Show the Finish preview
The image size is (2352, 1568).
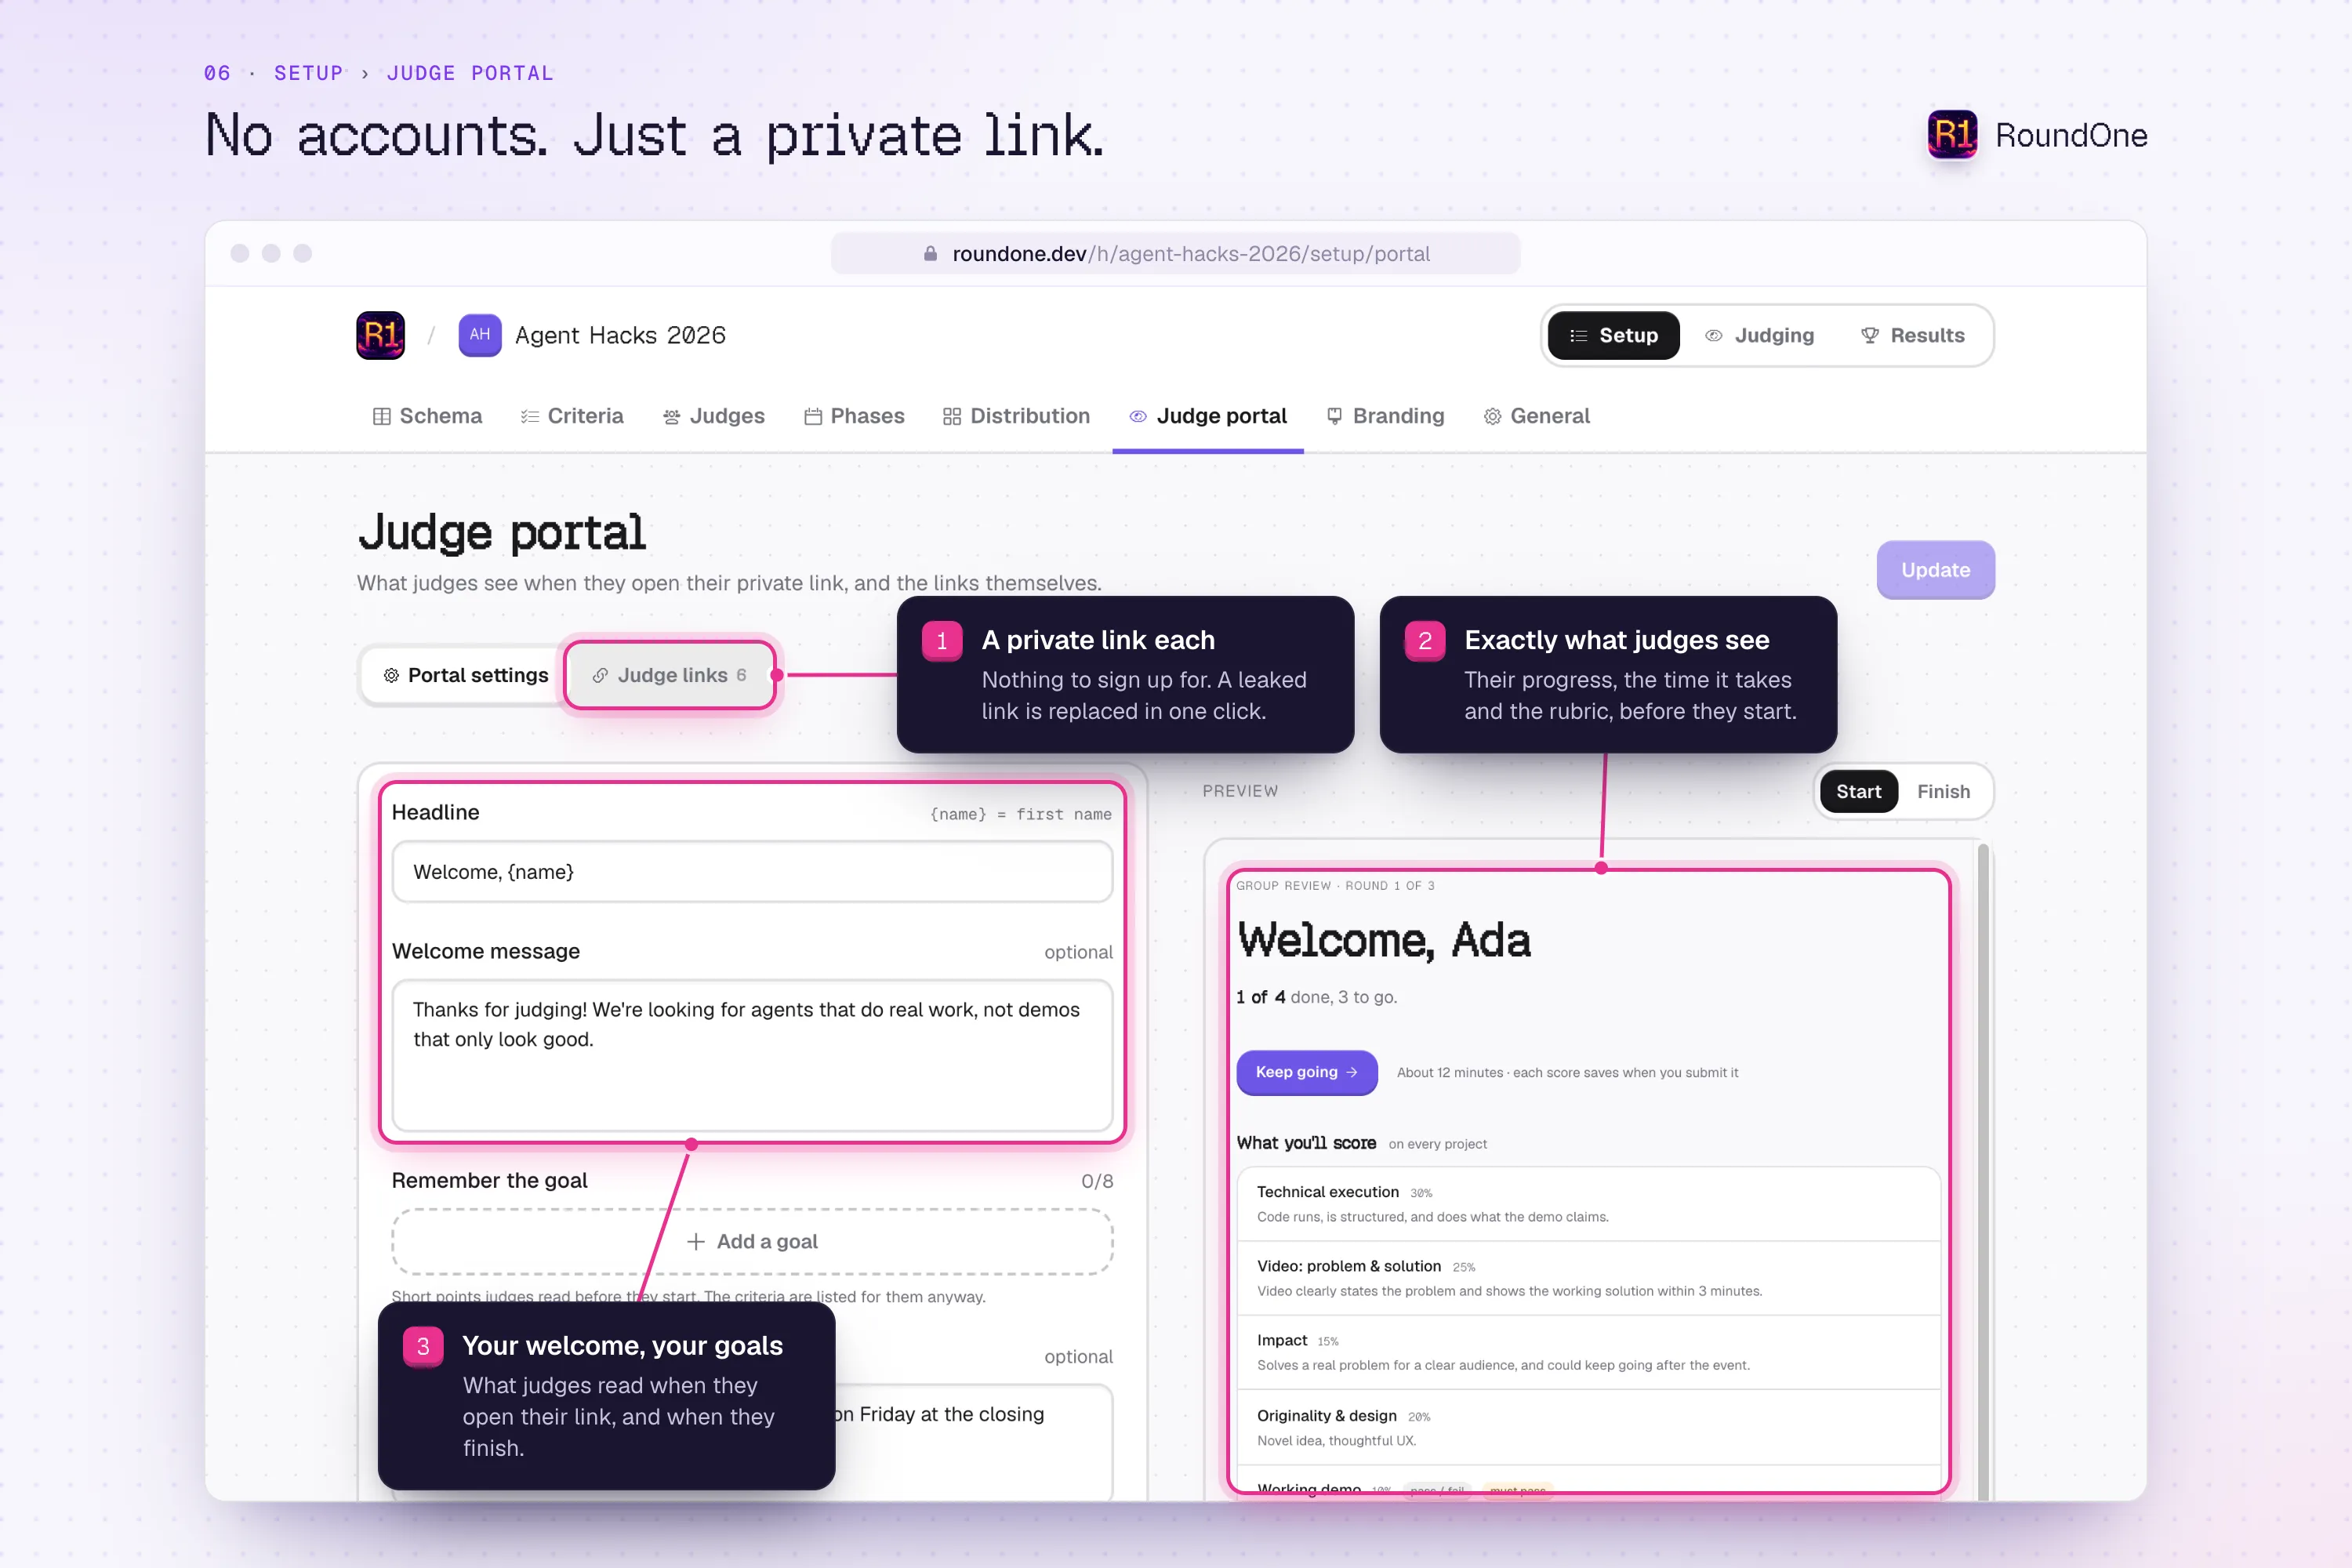[x=1943, y=791]
